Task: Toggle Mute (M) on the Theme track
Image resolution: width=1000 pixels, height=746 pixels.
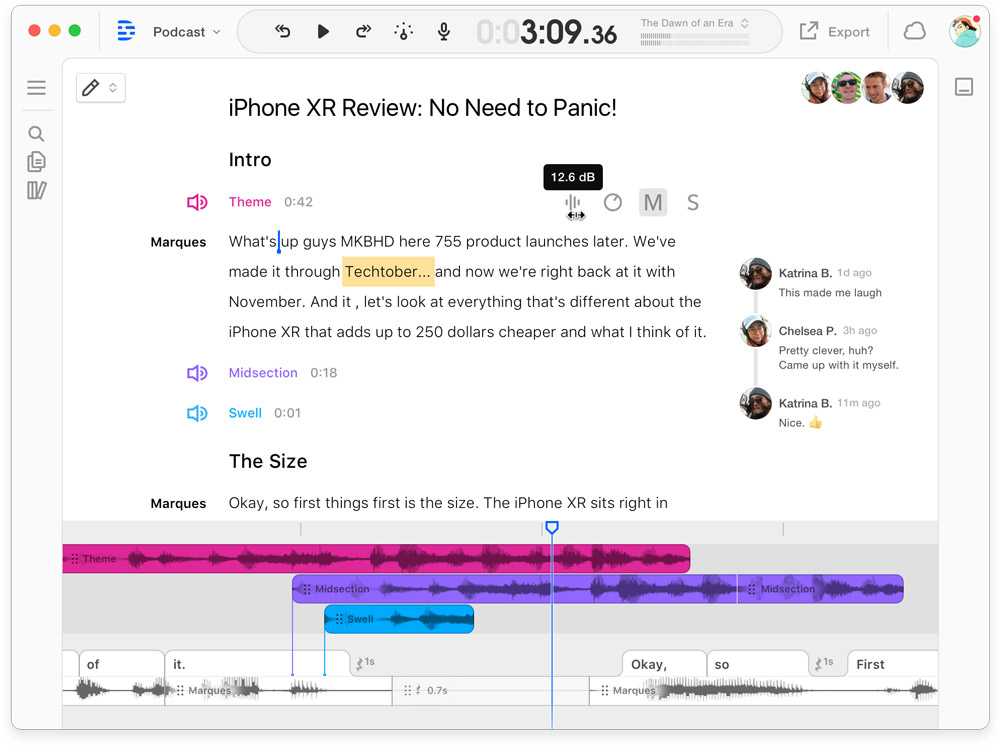Action: pyautogui.click(x=653, y=203)
